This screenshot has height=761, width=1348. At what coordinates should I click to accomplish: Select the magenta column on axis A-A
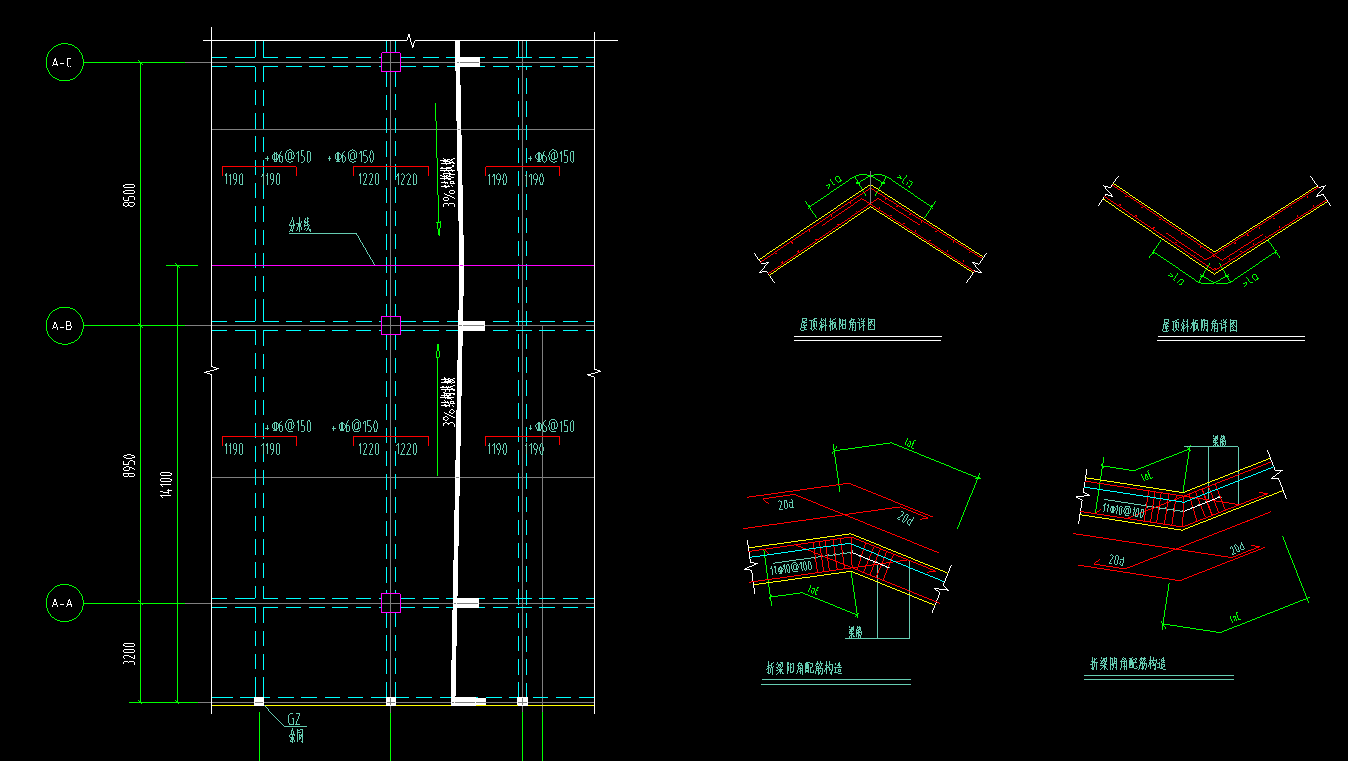pyautogui.click(x=391, y=602)
